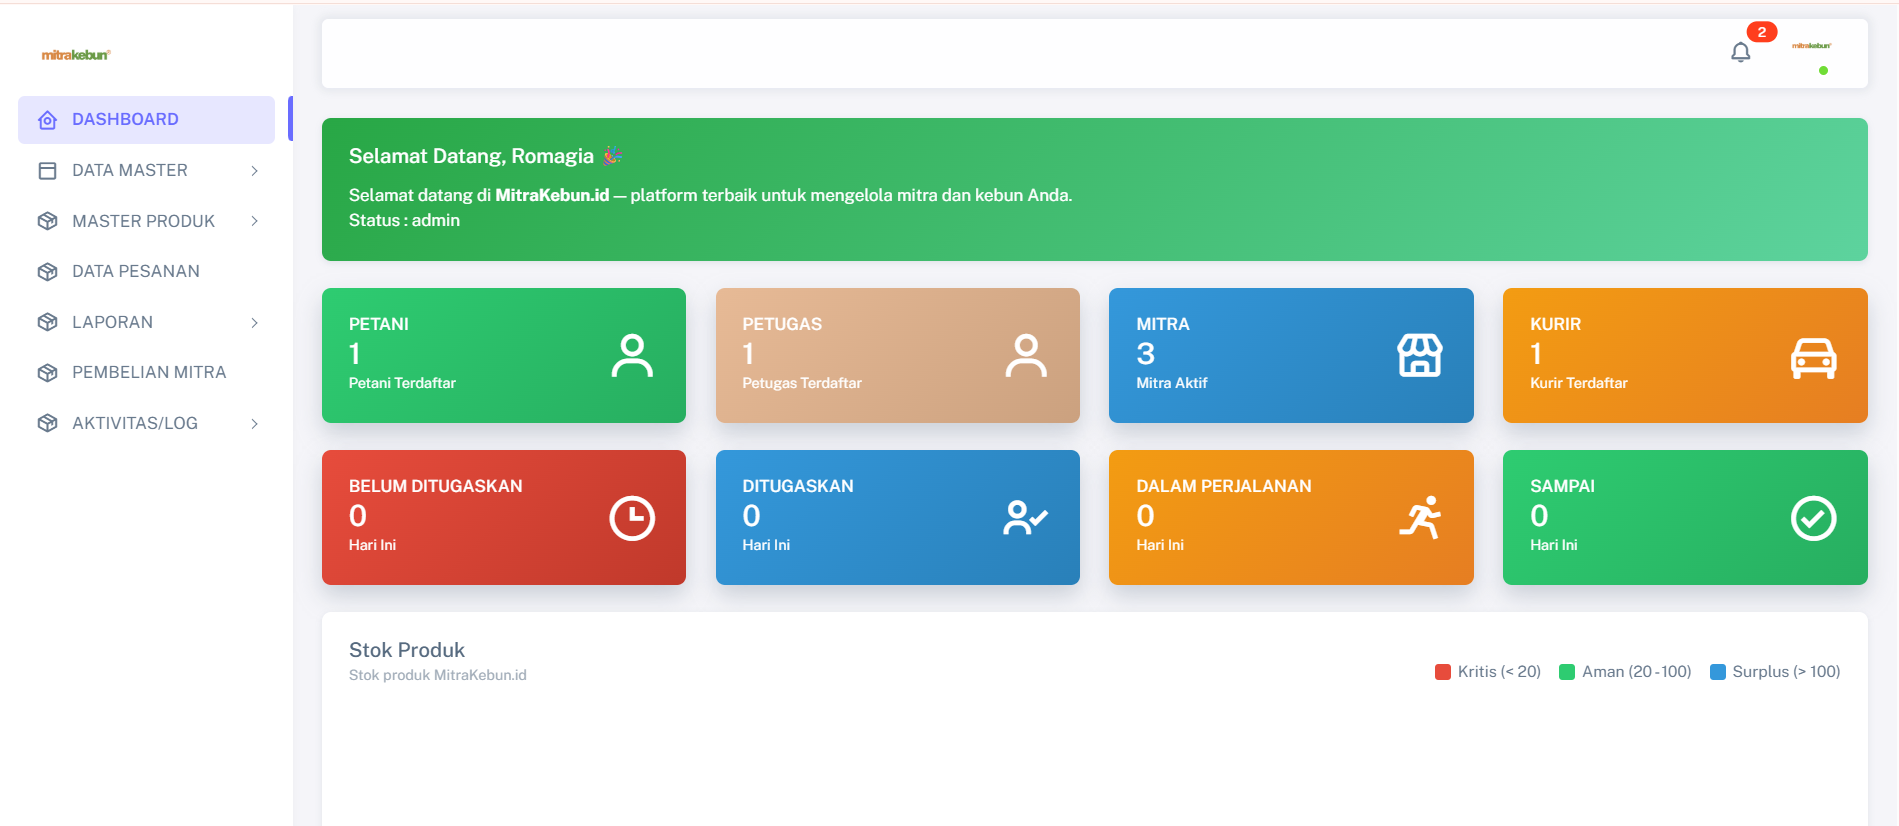Click the mitrakebun logo in sidebar
1899x826 pixels.
[76, 55]
